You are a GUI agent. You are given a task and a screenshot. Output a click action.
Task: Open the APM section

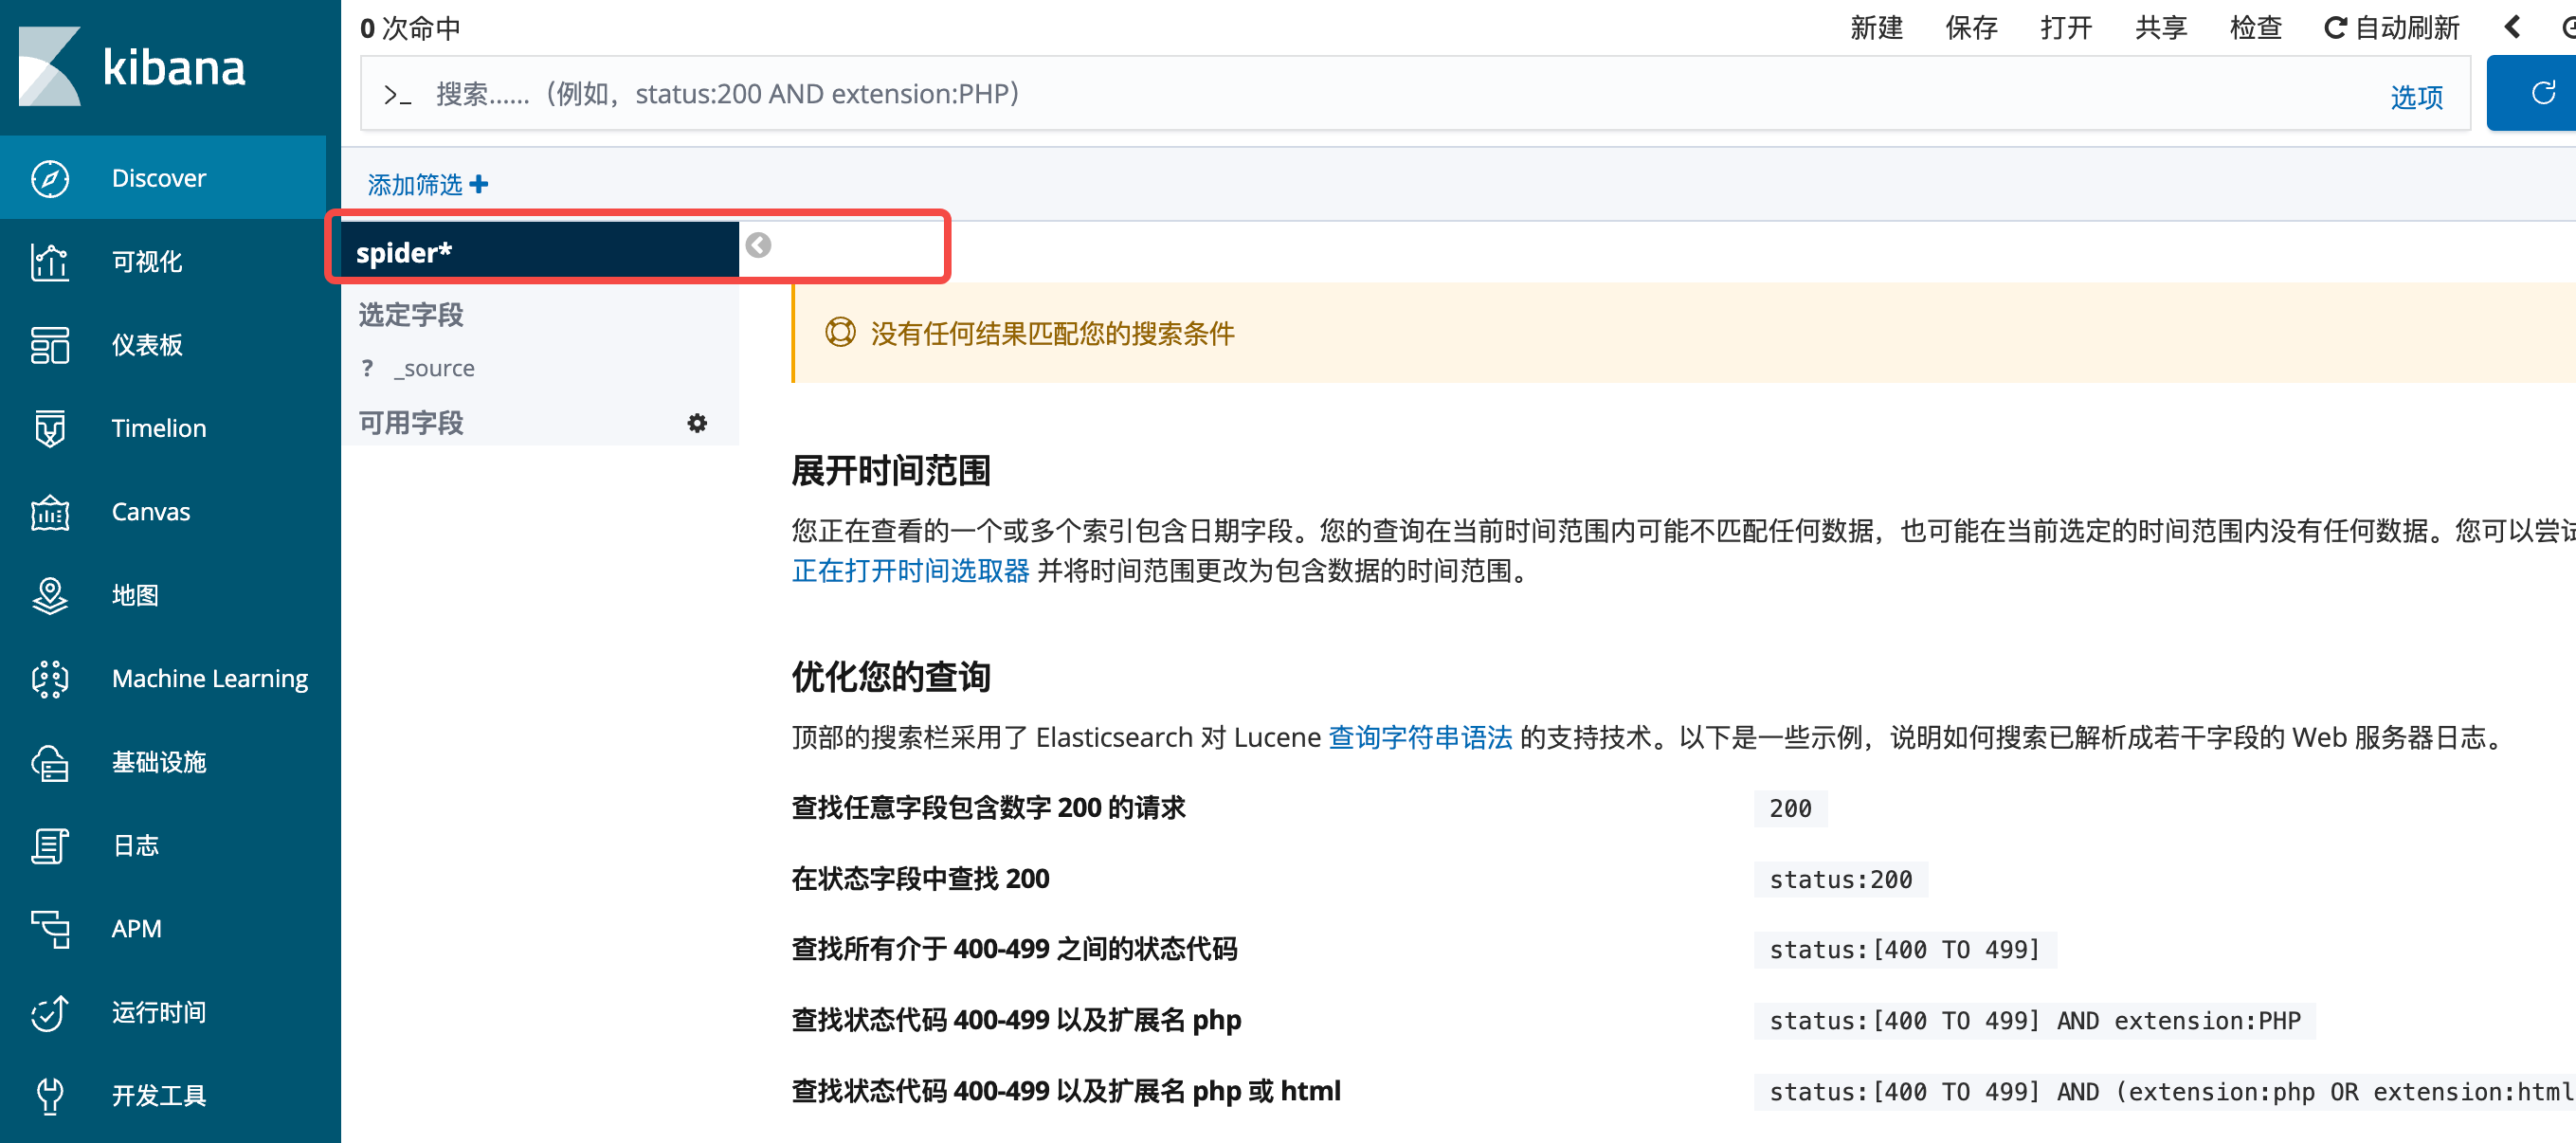pyautogui.click(x=136, y=928)
